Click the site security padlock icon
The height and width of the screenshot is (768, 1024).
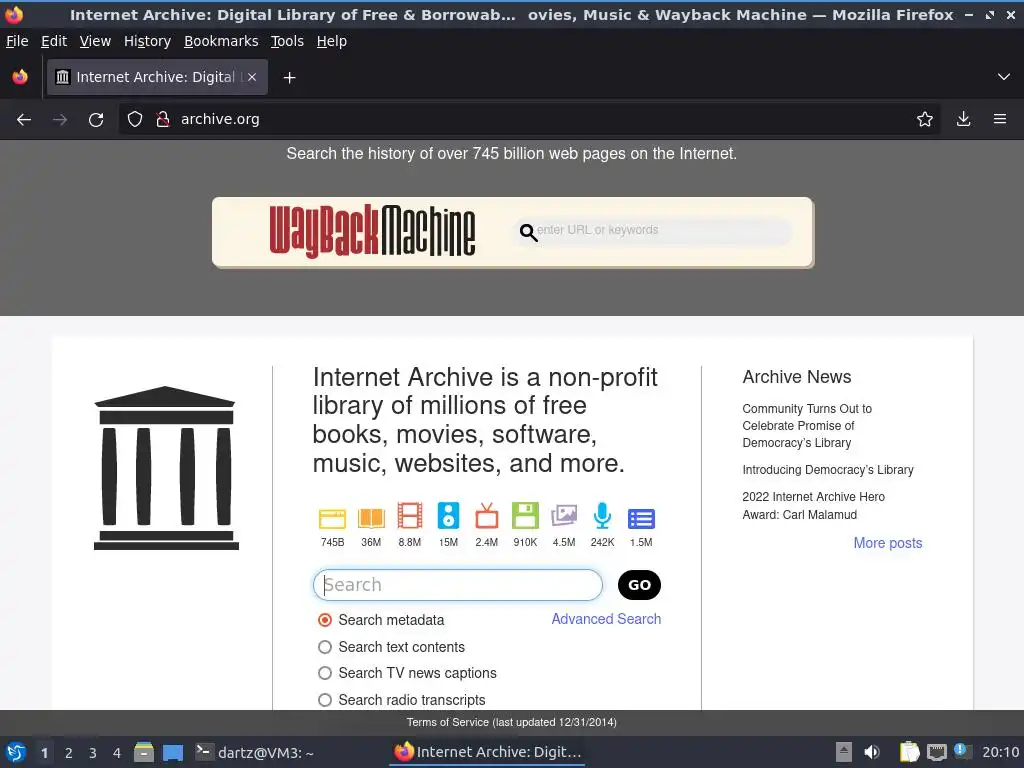pos(163,119)
